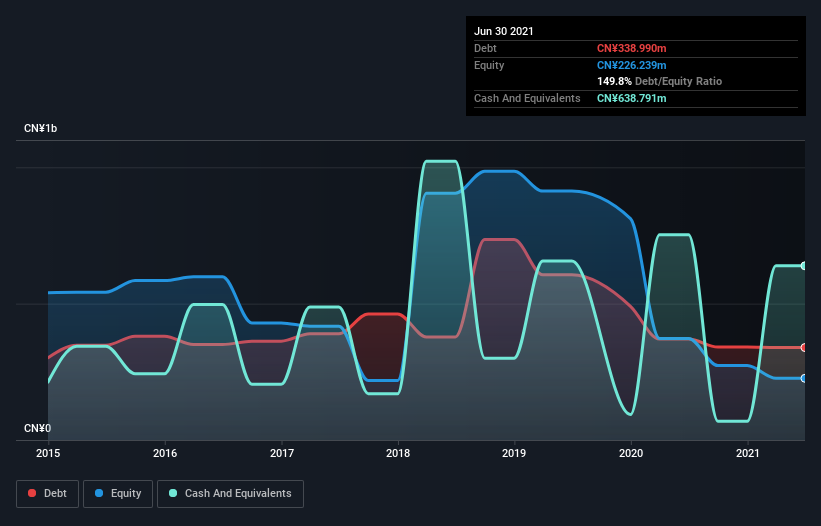
Task: Click the teal Cash legend dot
Action: coord(173,493)
